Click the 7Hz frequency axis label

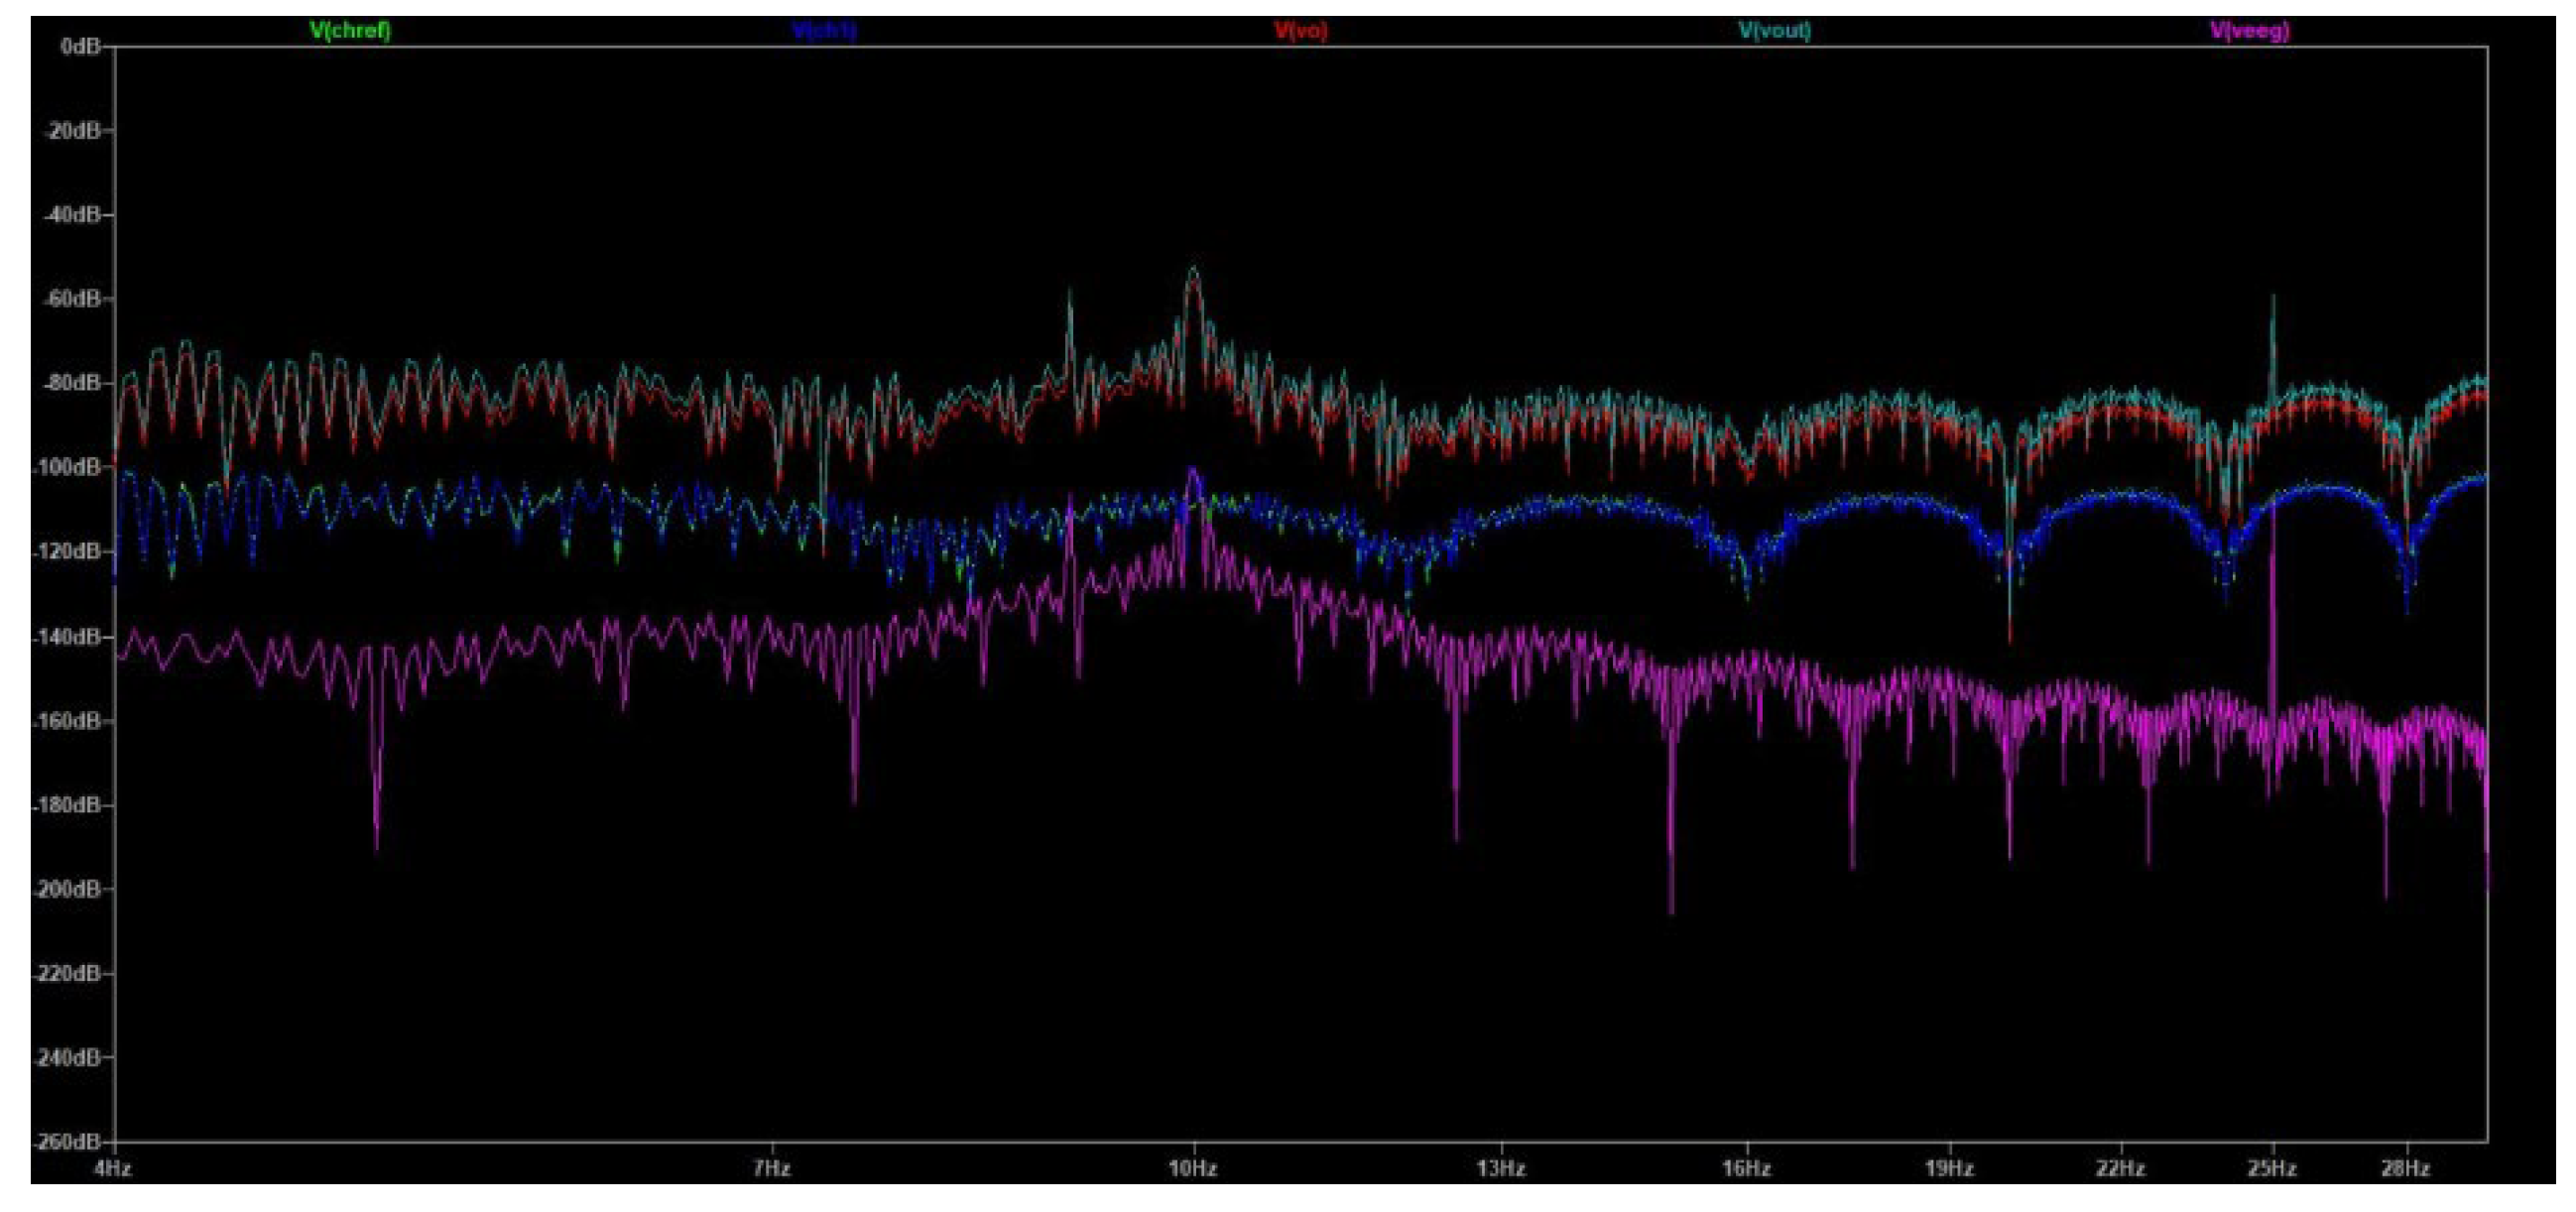click(771, 1169)
